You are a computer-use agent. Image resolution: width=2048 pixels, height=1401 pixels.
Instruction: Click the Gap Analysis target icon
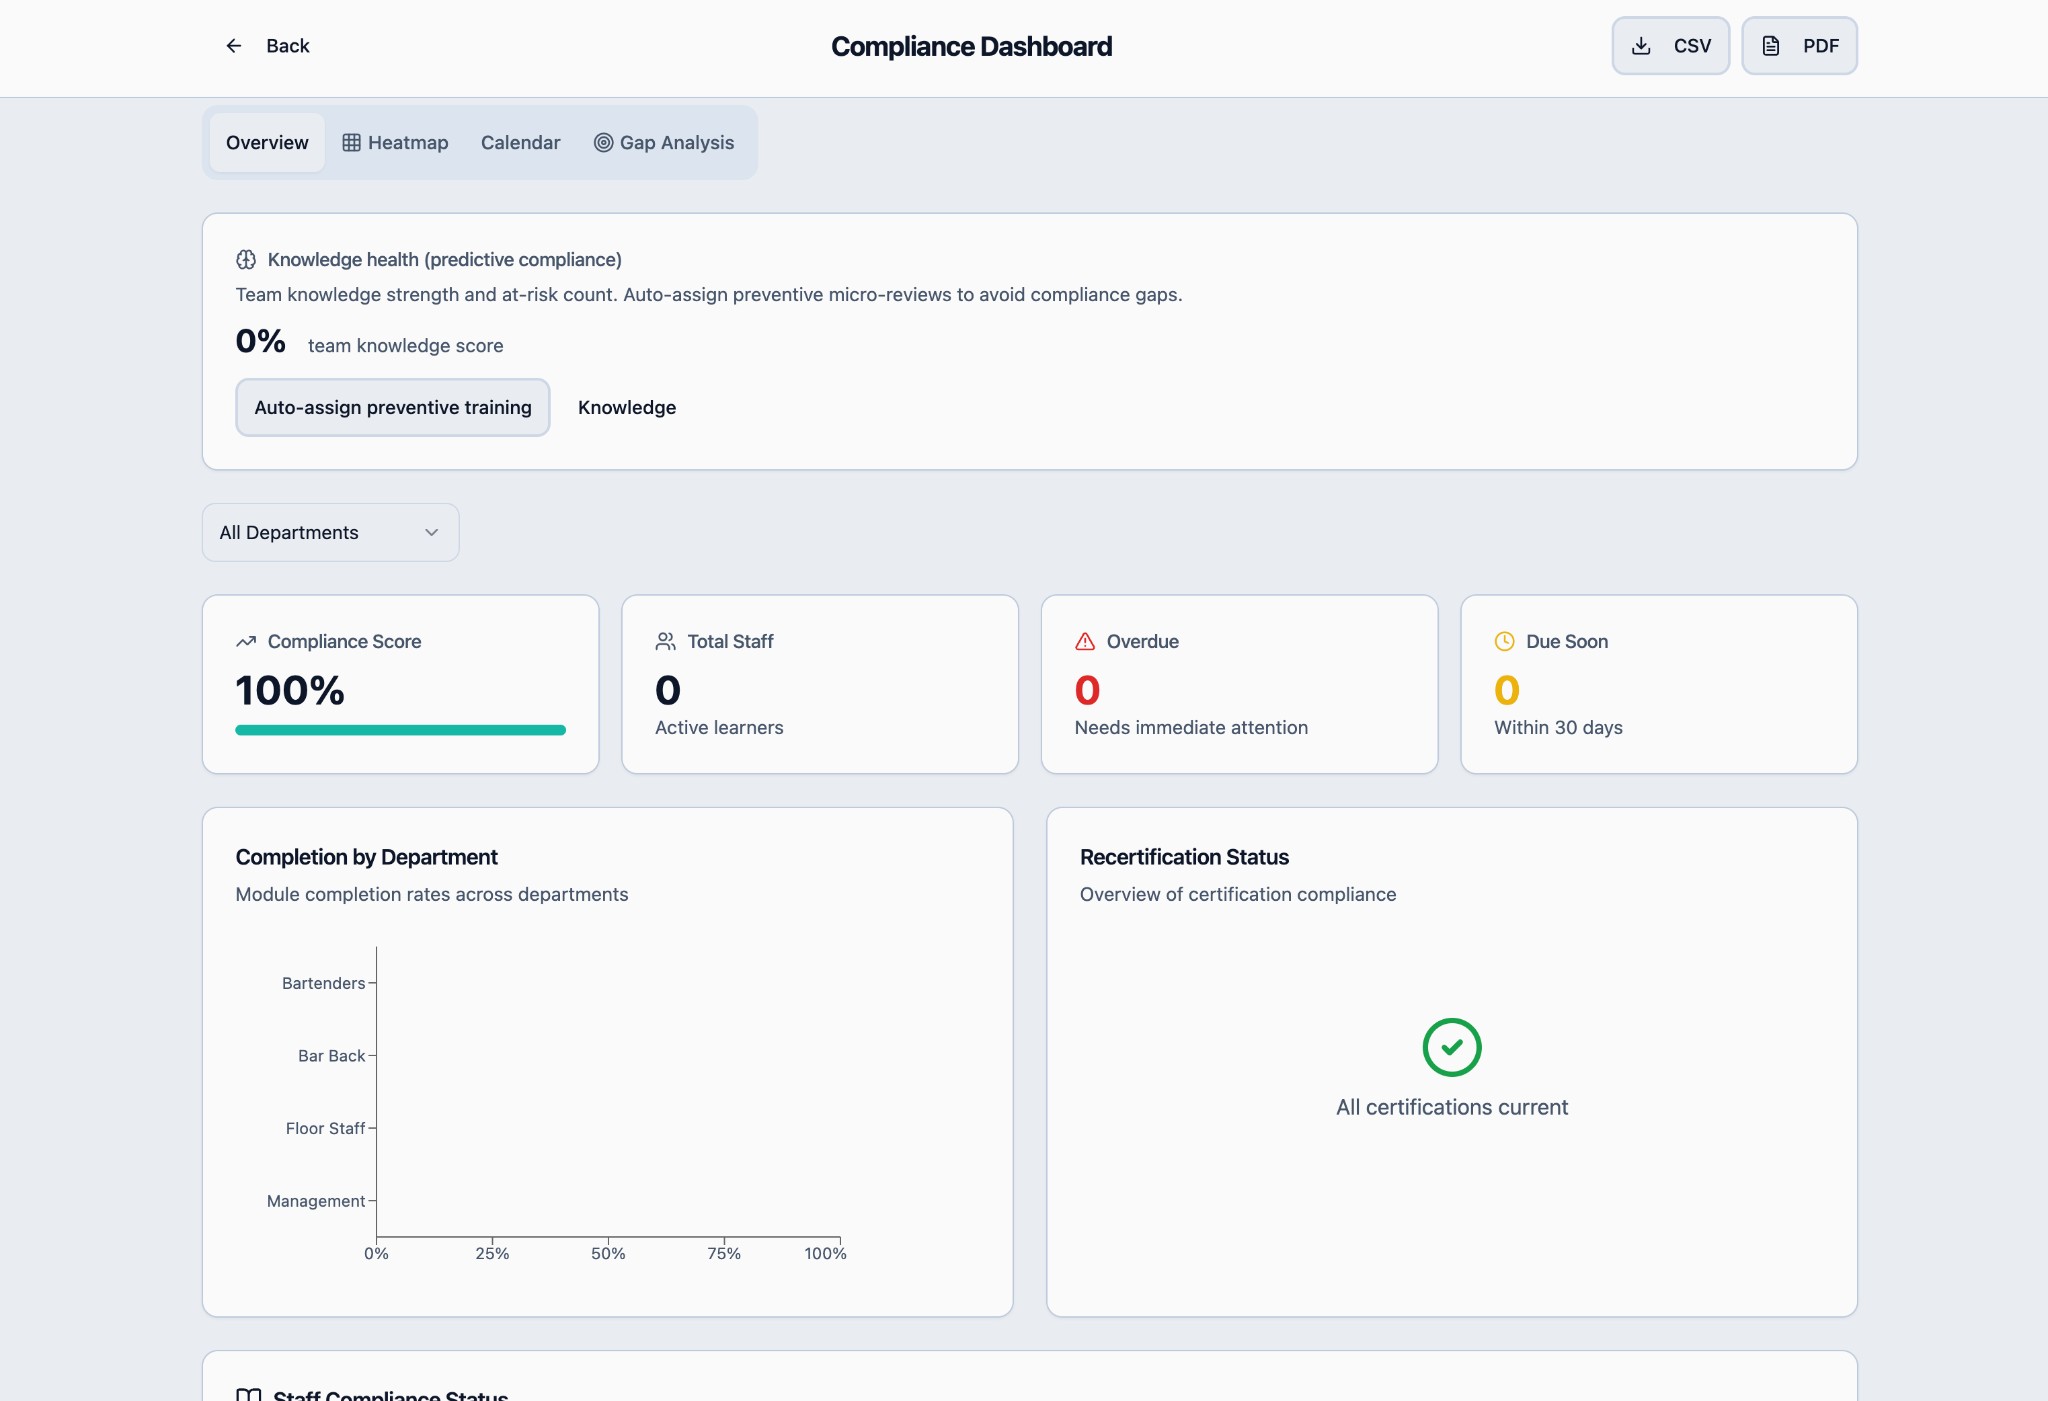pos(602,143)
